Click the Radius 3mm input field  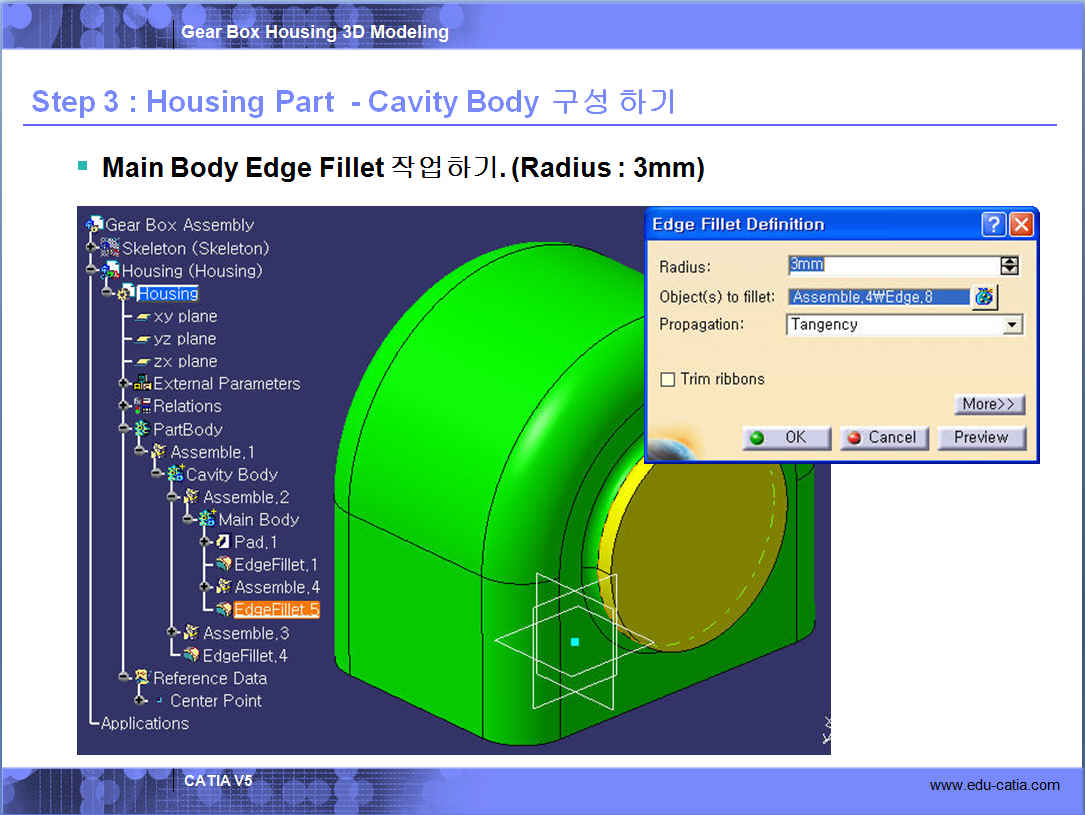pos(892,265)
